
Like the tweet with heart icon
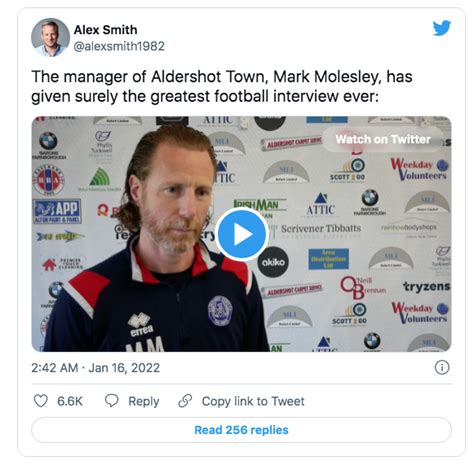41,401
